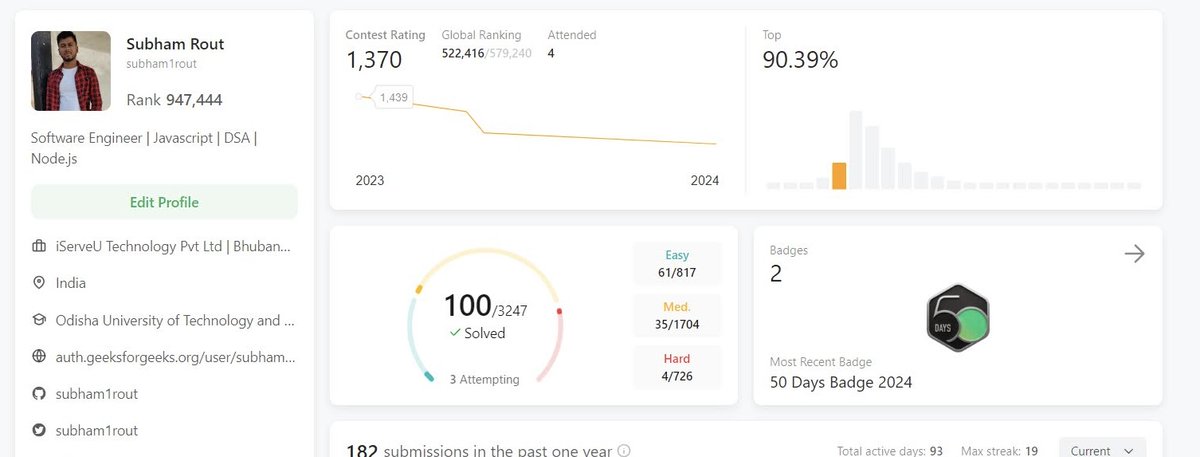
Task: Click the Max streak: 19 text
Action: 999,451
